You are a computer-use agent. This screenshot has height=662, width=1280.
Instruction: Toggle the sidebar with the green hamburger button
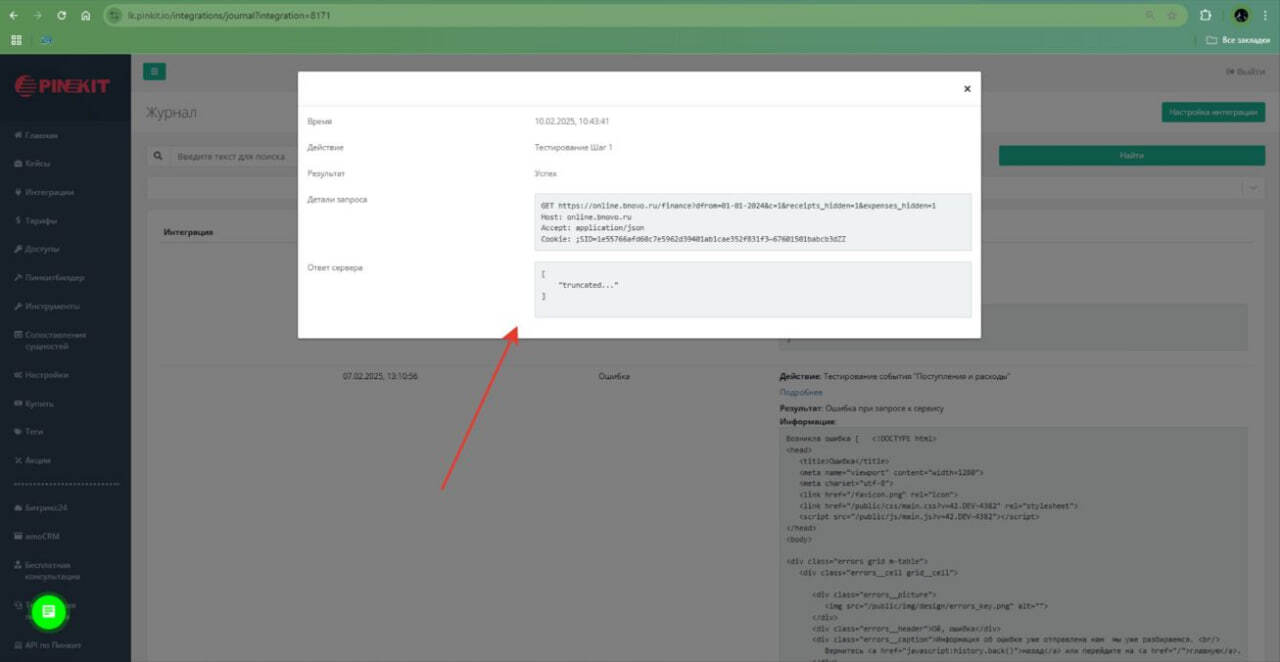tap(154, 72)
